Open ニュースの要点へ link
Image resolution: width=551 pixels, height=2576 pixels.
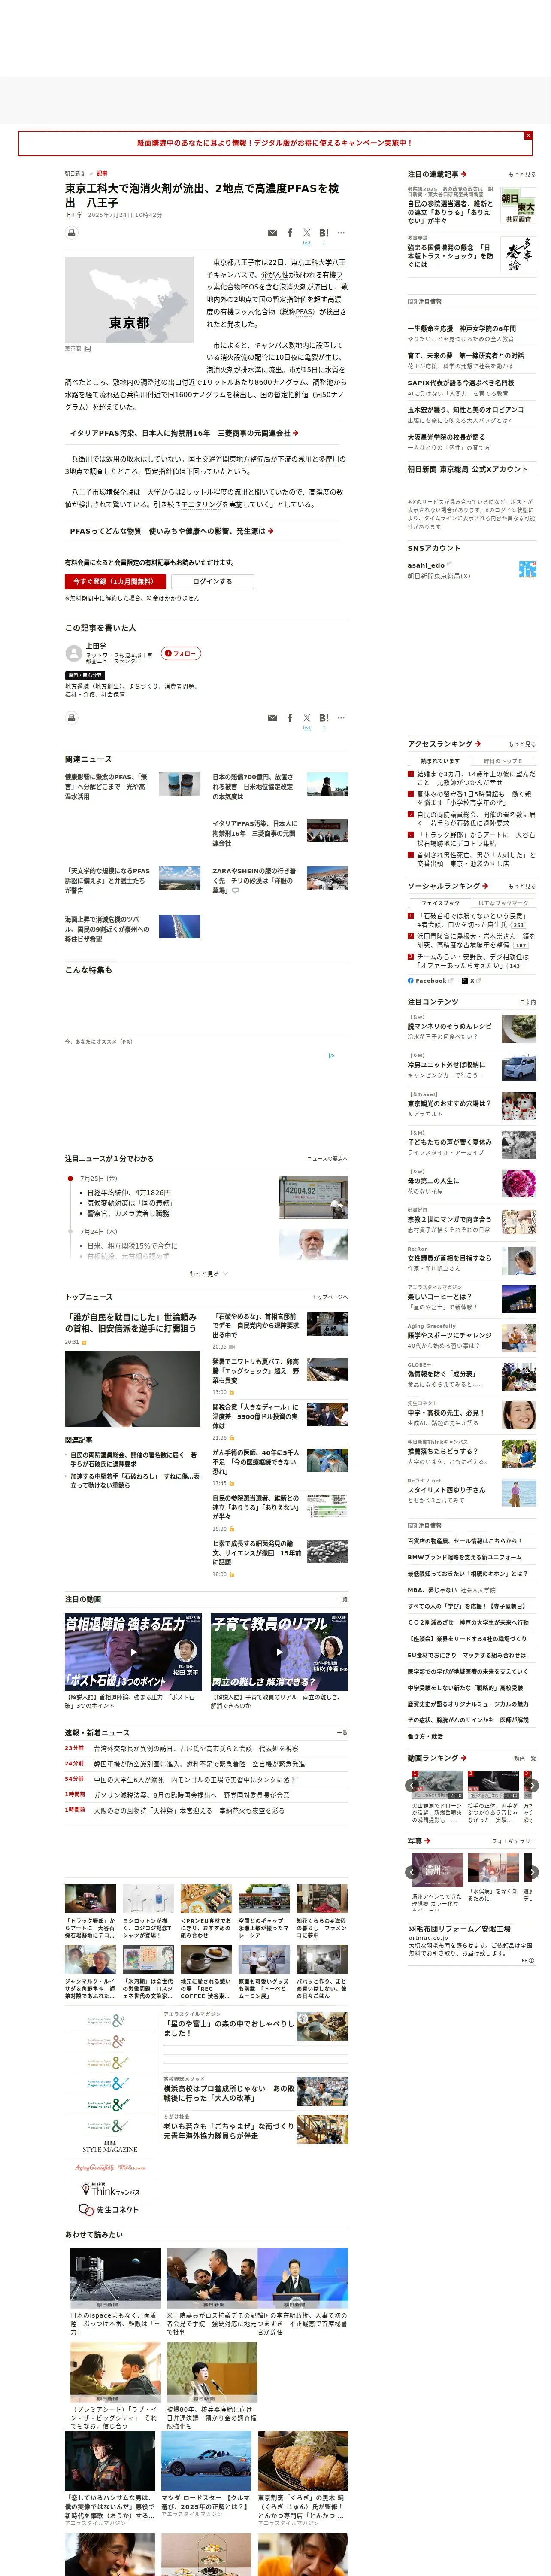(x=327, y=1159)
